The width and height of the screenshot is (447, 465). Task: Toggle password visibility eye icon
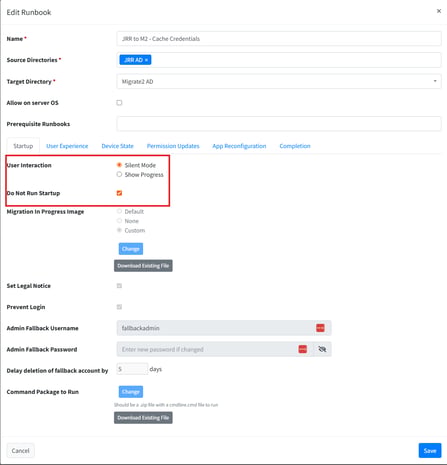322,349
